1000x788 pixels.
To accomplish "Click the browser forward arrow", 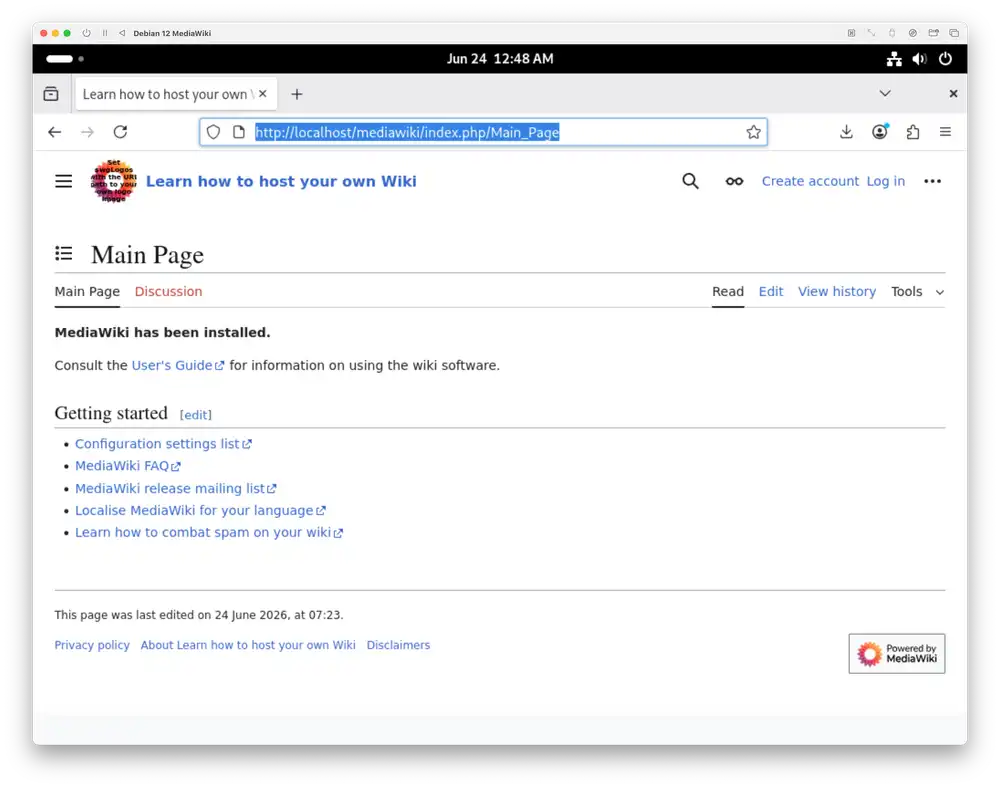I will click(x=87, y=132).
